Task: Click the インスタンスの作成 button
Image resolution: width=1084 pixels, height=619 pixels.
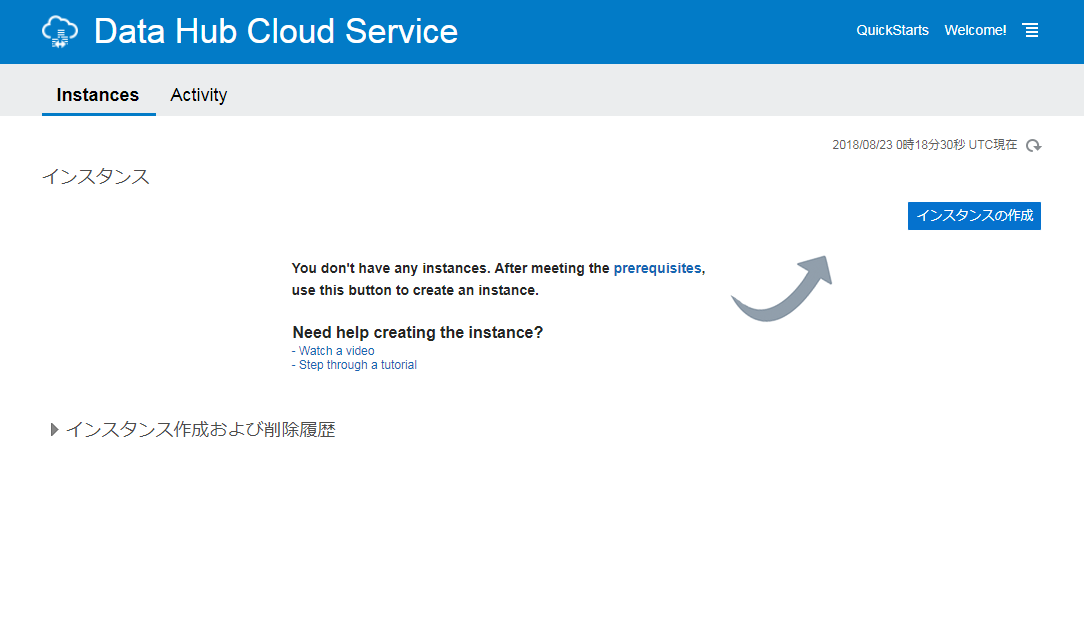Action: click(x=974, y=216)
